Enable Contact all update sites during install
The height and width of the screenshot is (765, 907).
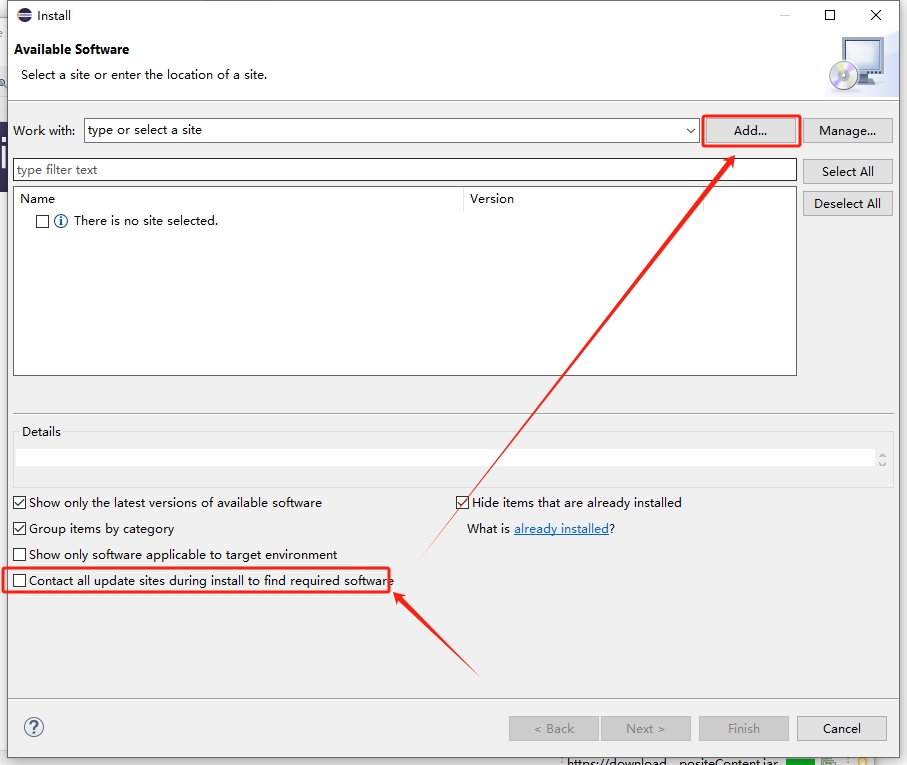click(x=20, y=581)
